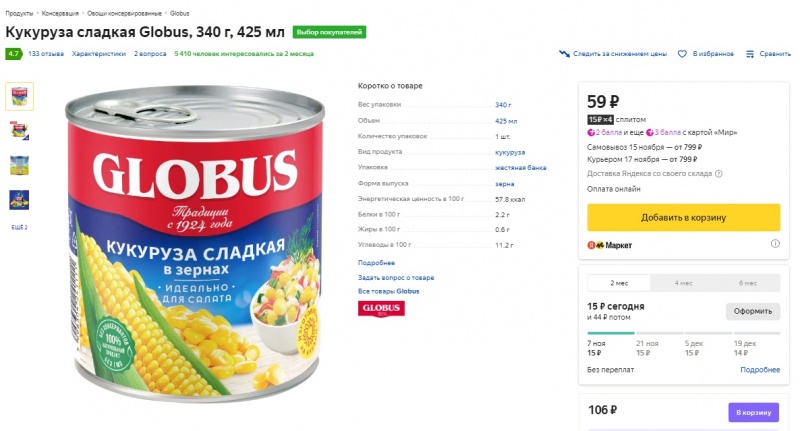
Task: Show more thumbnails with ЕЩЕ 2
Action: point(19,227)
